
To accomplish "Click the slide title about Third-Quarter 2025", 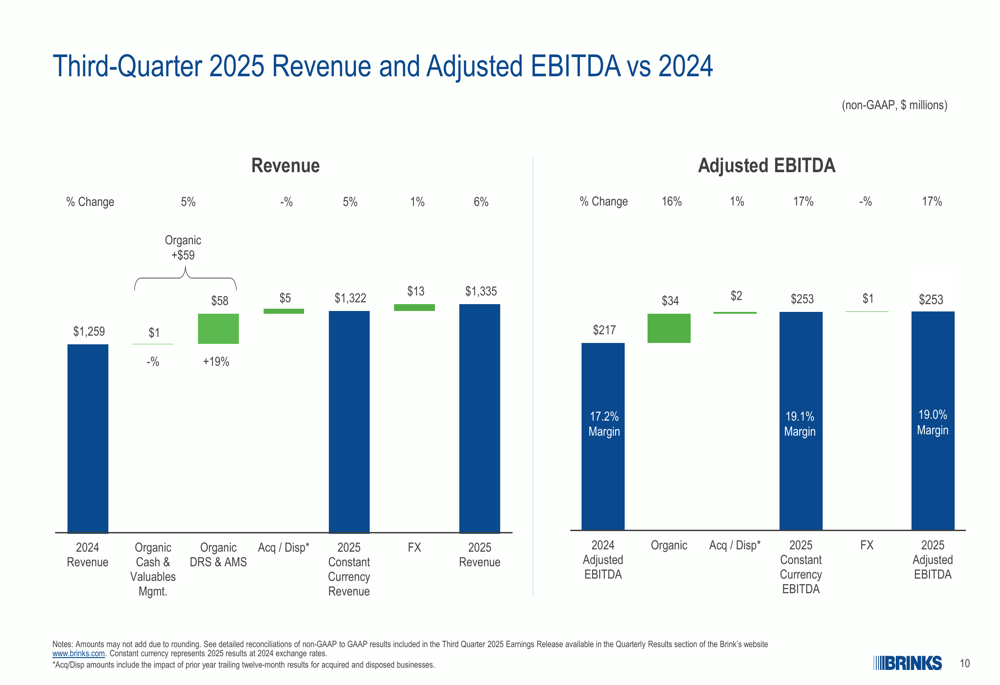I will tap(382, 66).
